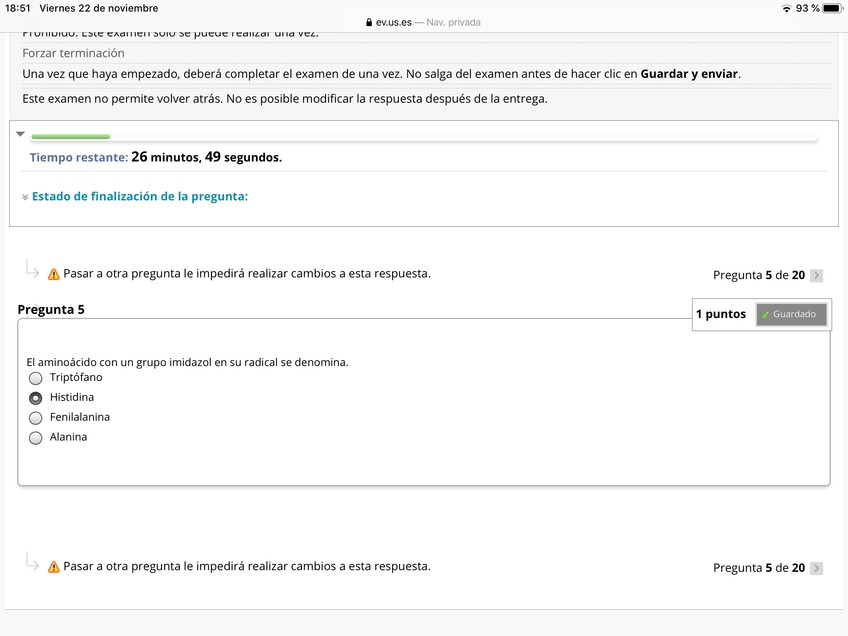Choose the Alanina radio option
Screen dimensions: 848x636
(36, 438)
